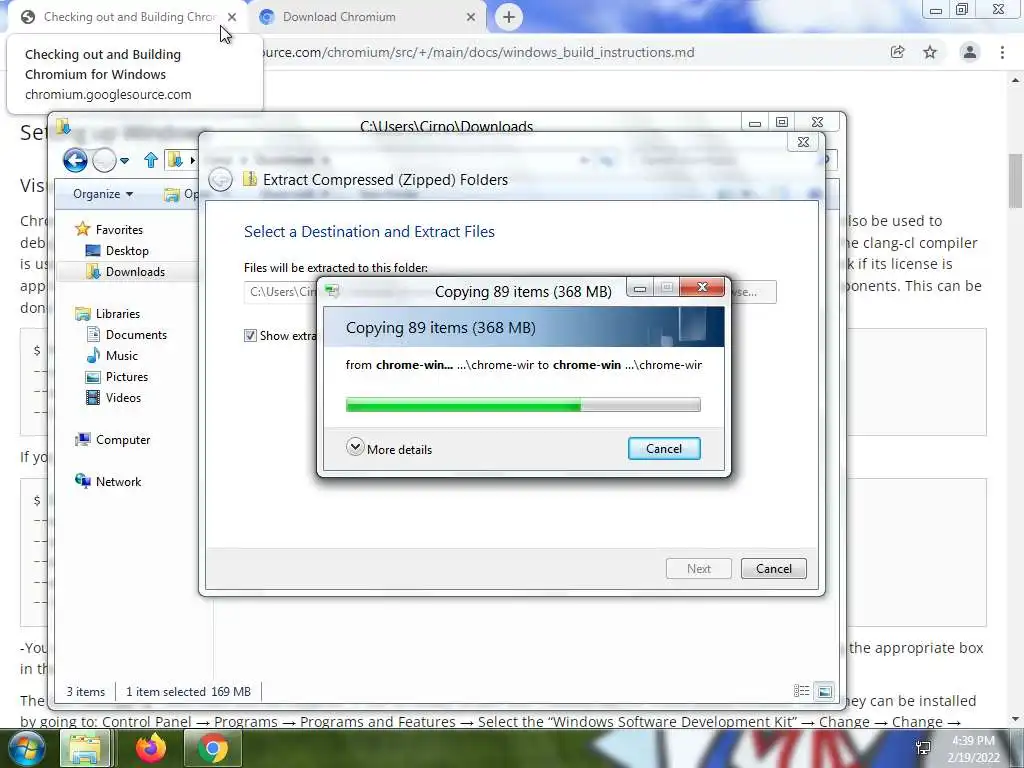Click network icon in system tray
Viewport: 1024px width, 768px height.
click(923, 748)
